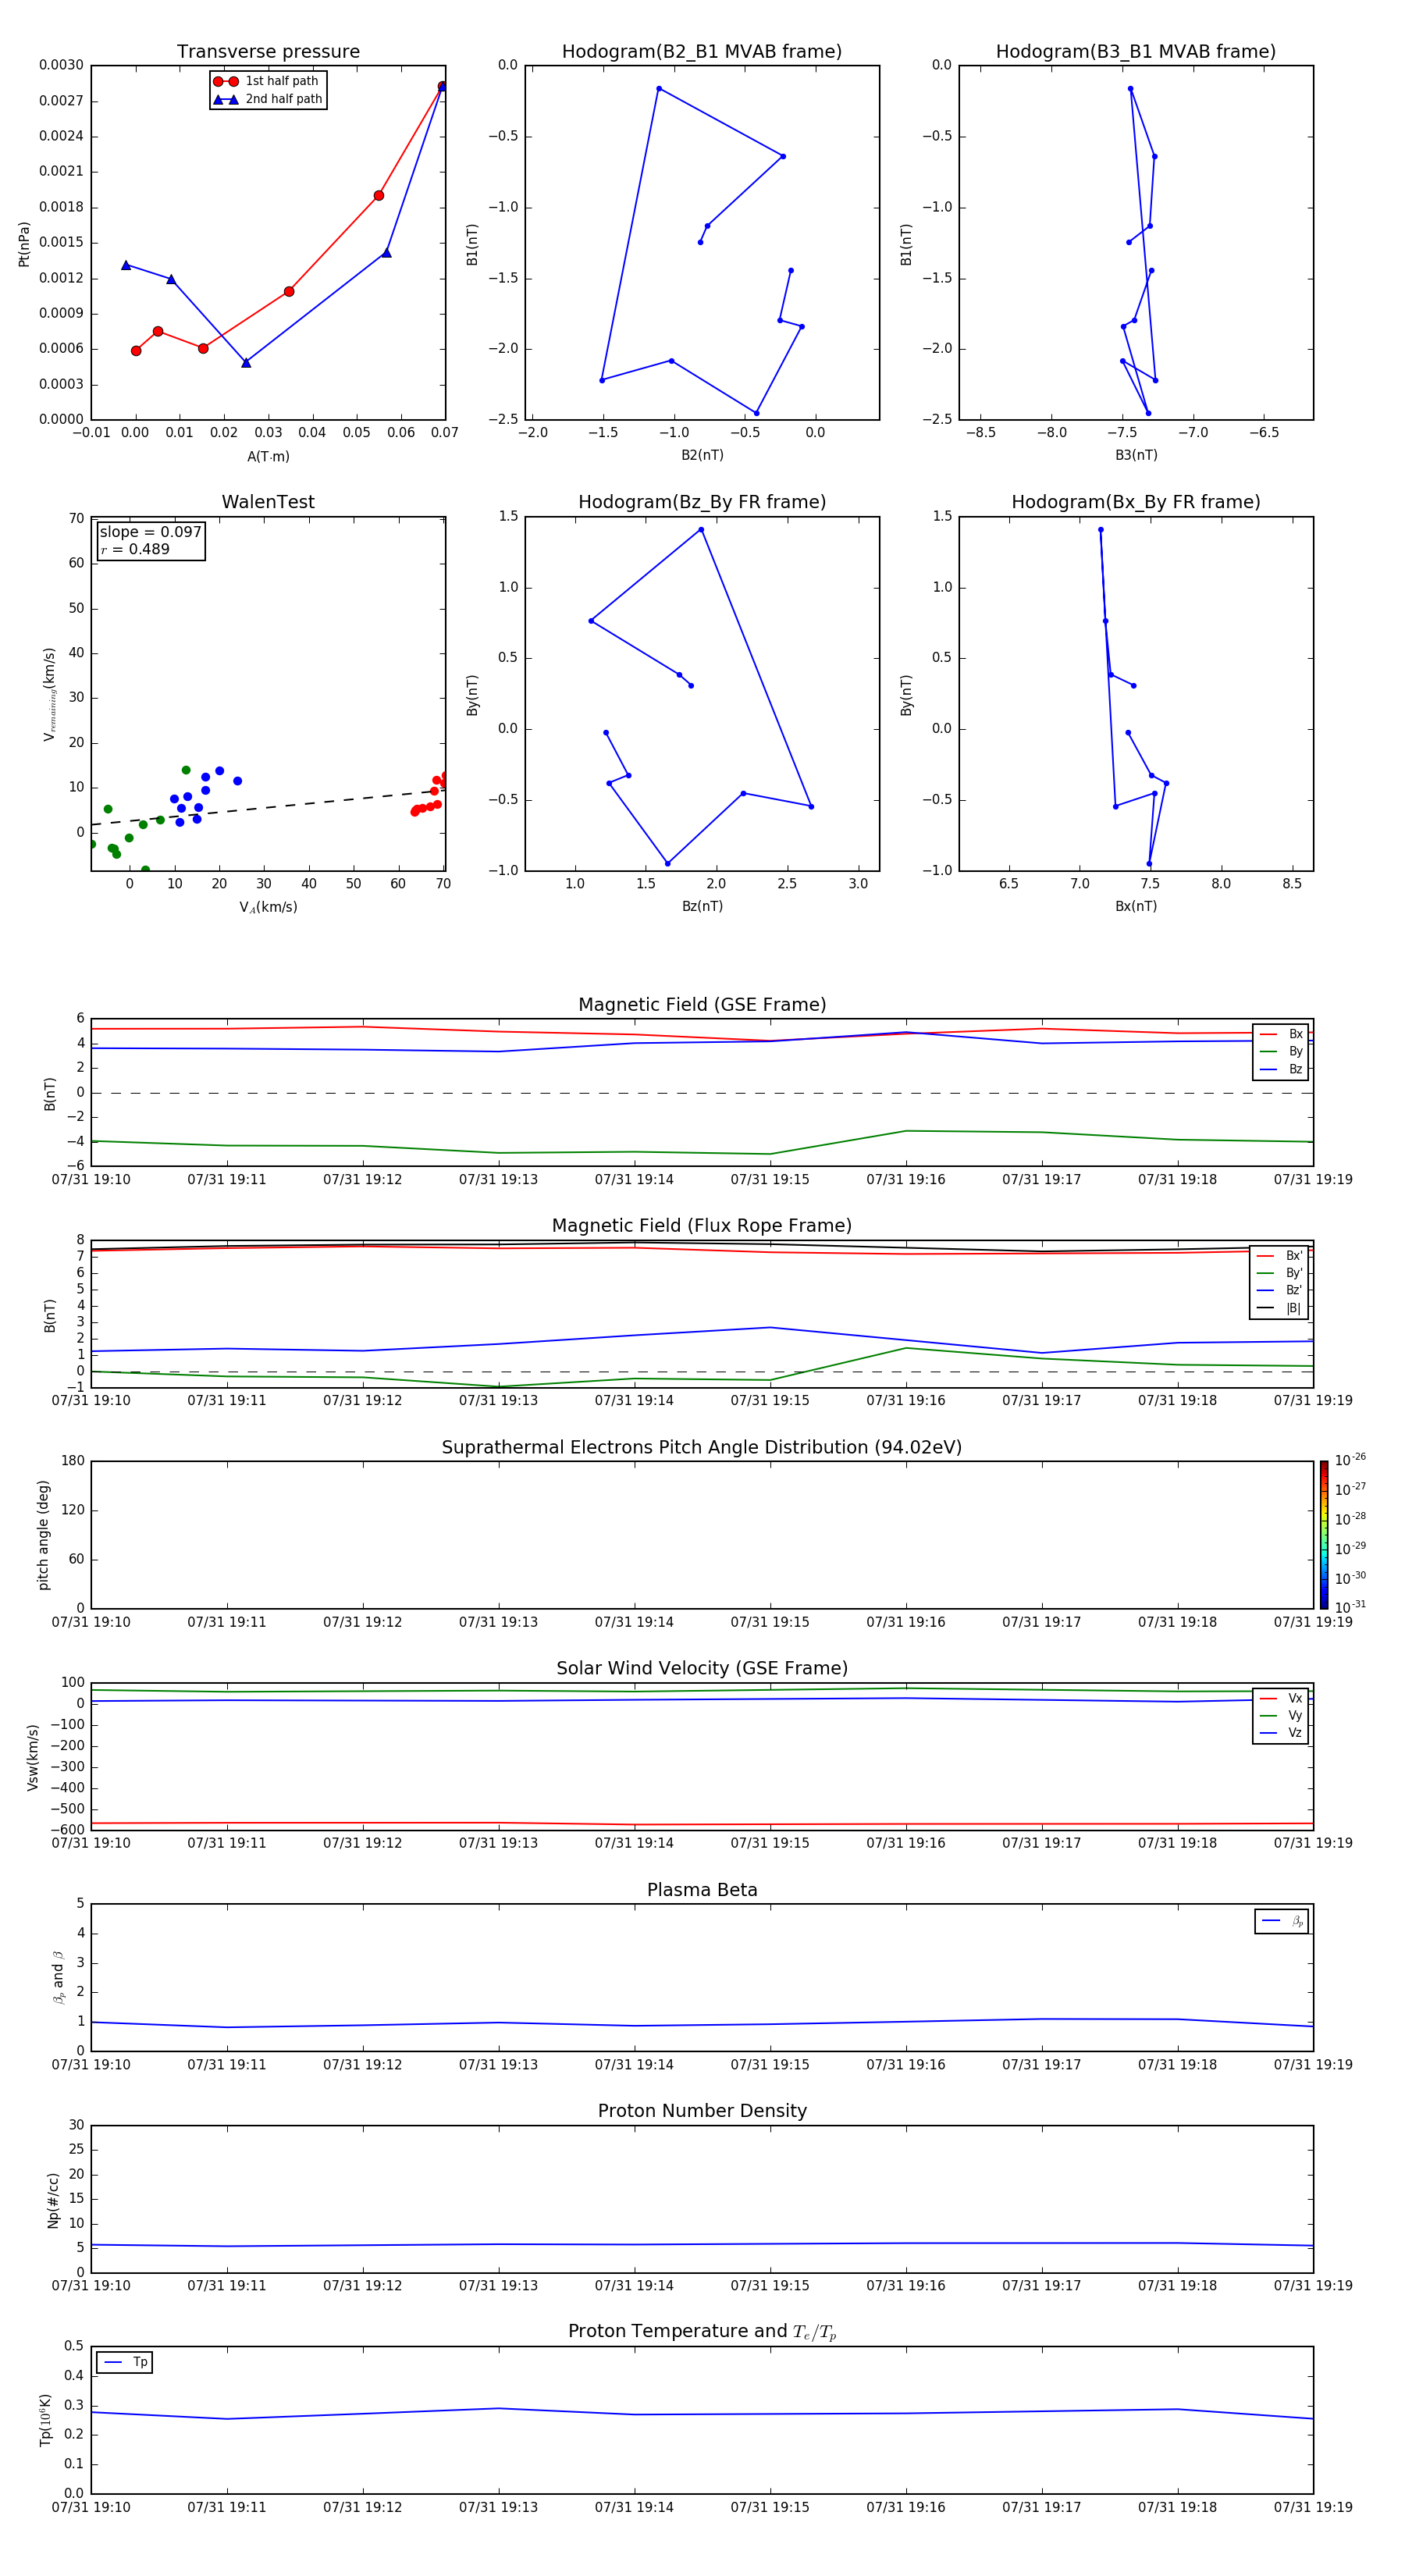Click 'Bx(nT)' x-axis label
Image resolution: width=1405 pixels, height=2576 pixels.
pos(1136,906)
